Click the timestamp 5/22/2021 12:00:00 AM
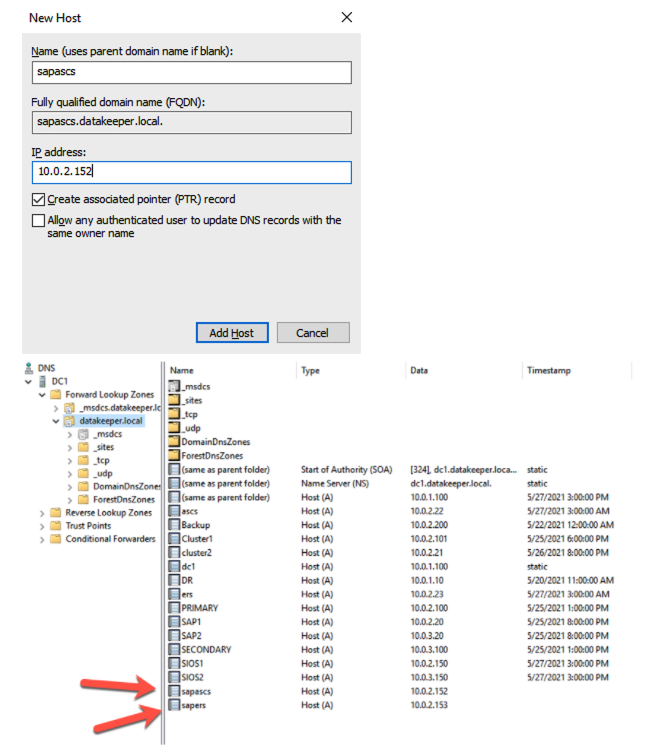 (570, 525)
